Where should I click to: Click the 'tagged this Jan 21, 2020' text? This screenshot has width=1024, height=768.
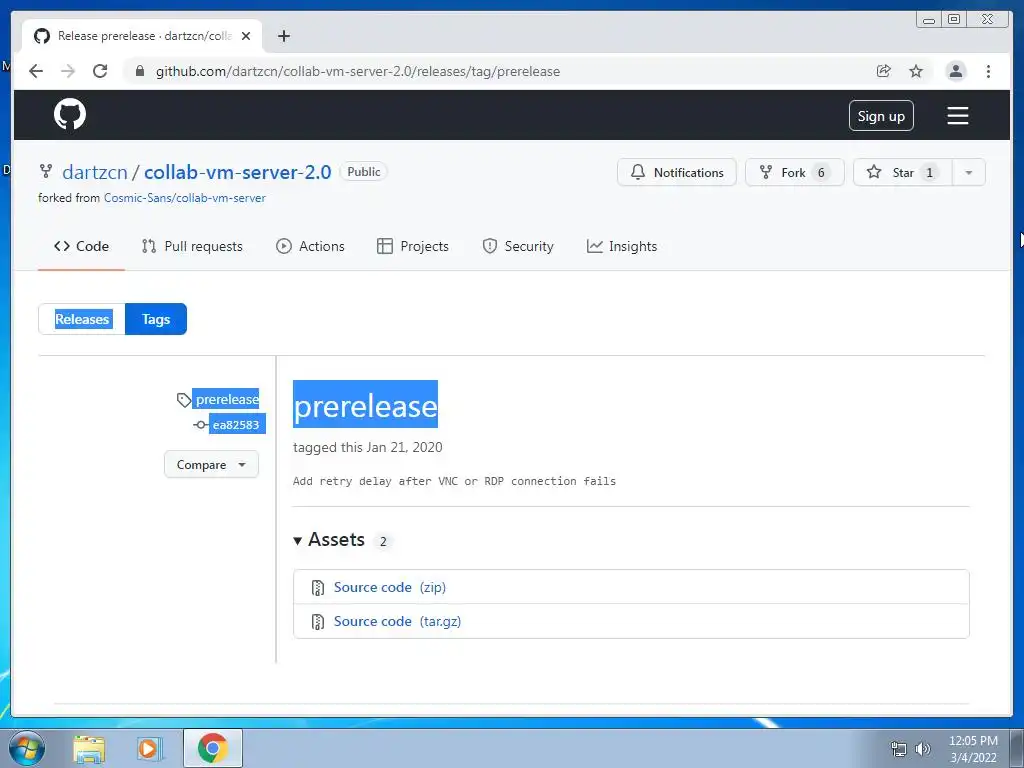pos(368,447)
